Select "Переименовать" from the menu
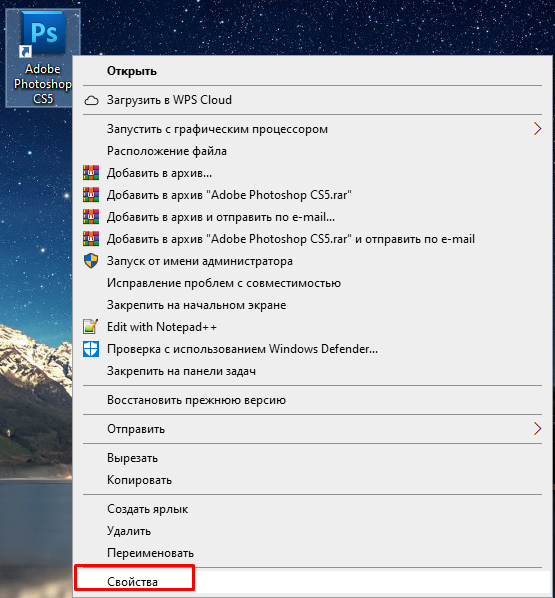This screenshot has width=555, height=598. point(312,553)
